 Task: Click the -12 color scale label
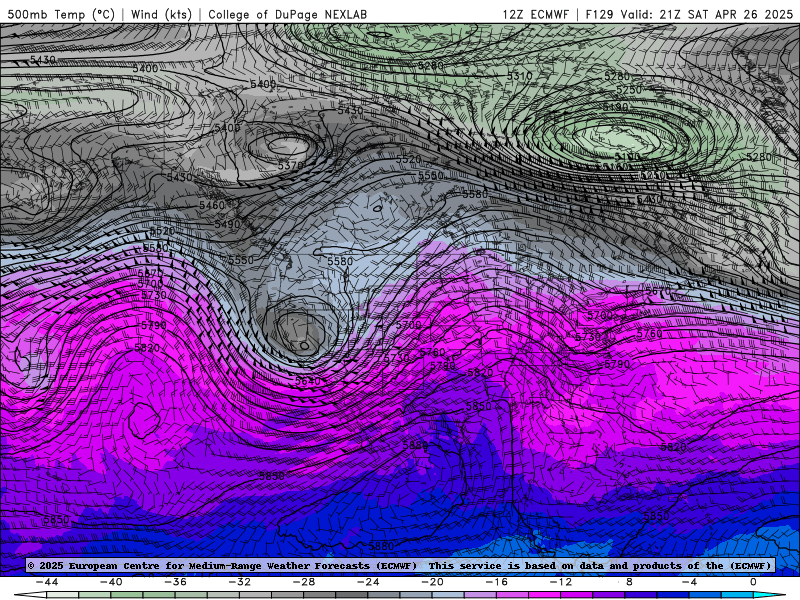pos(561,582)
